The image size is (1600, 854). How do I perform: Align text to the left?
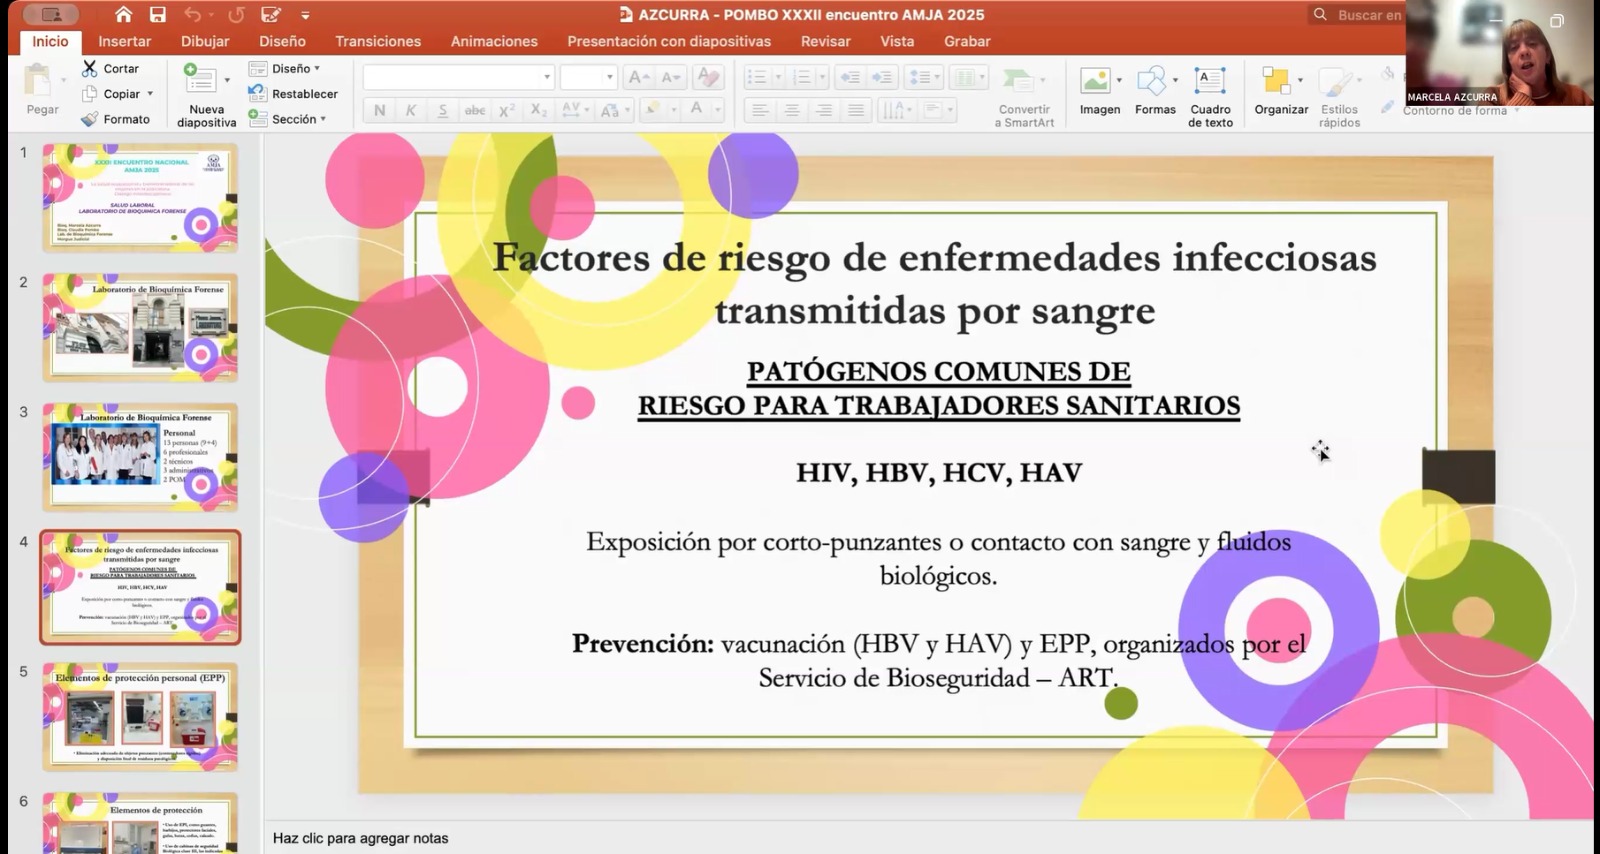pyautogui.click(x=760, y=110)
